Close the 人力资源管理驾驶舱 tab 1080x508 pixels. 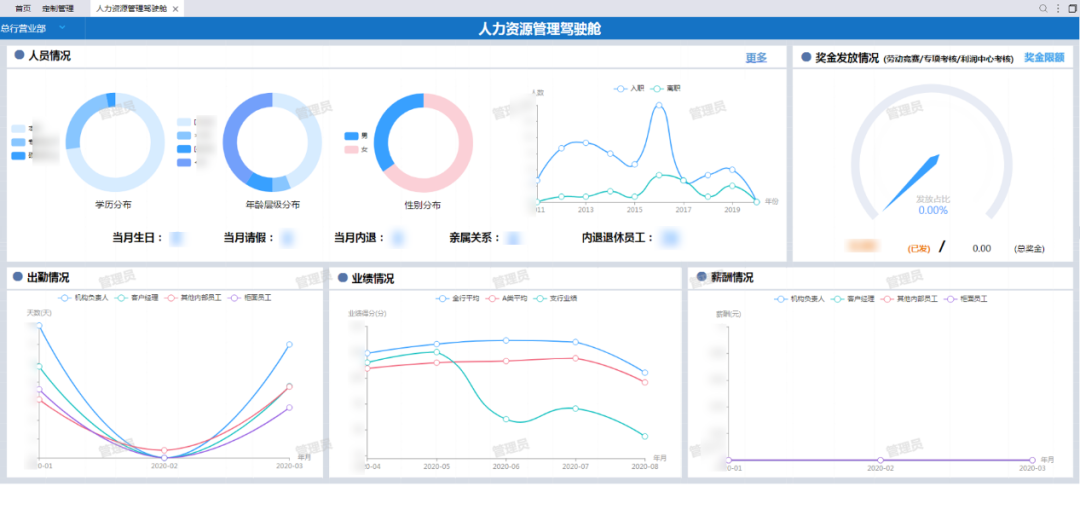coord(176,8)
